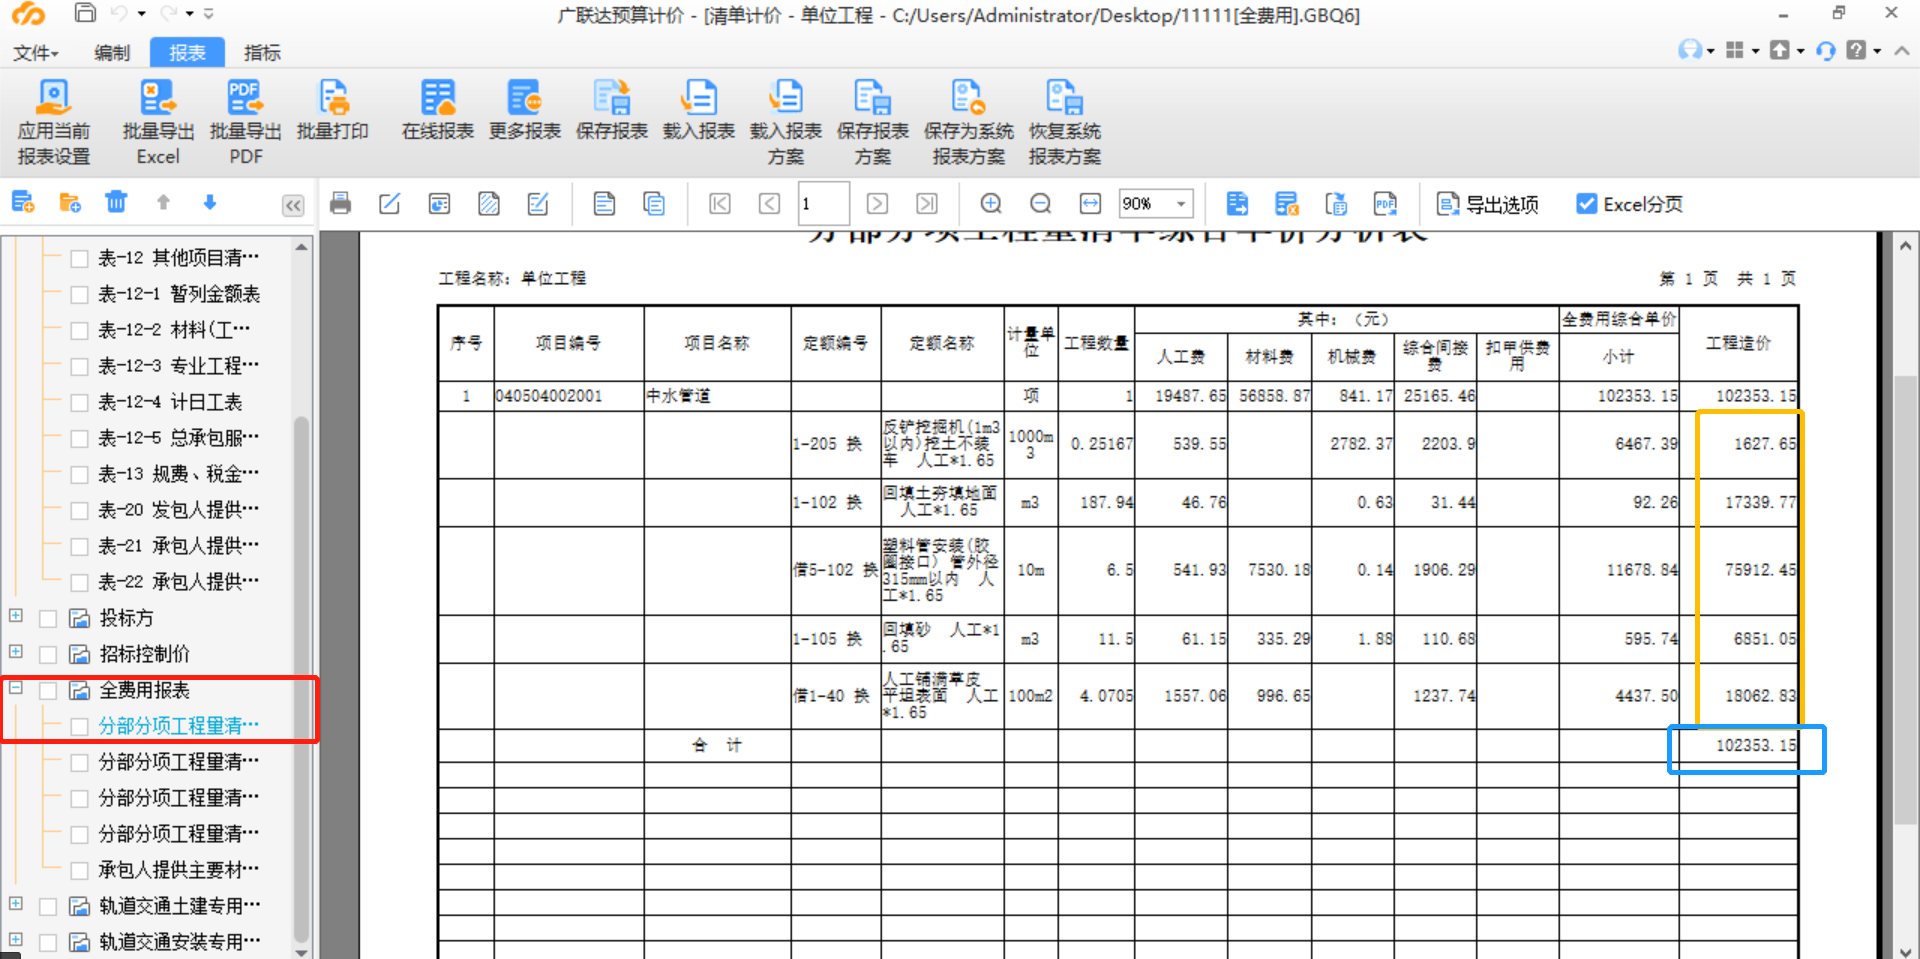The height and width of the screenshot is (959, 1920).
Task: Click 导出选项 button
Action: (x=1488, y=204)
